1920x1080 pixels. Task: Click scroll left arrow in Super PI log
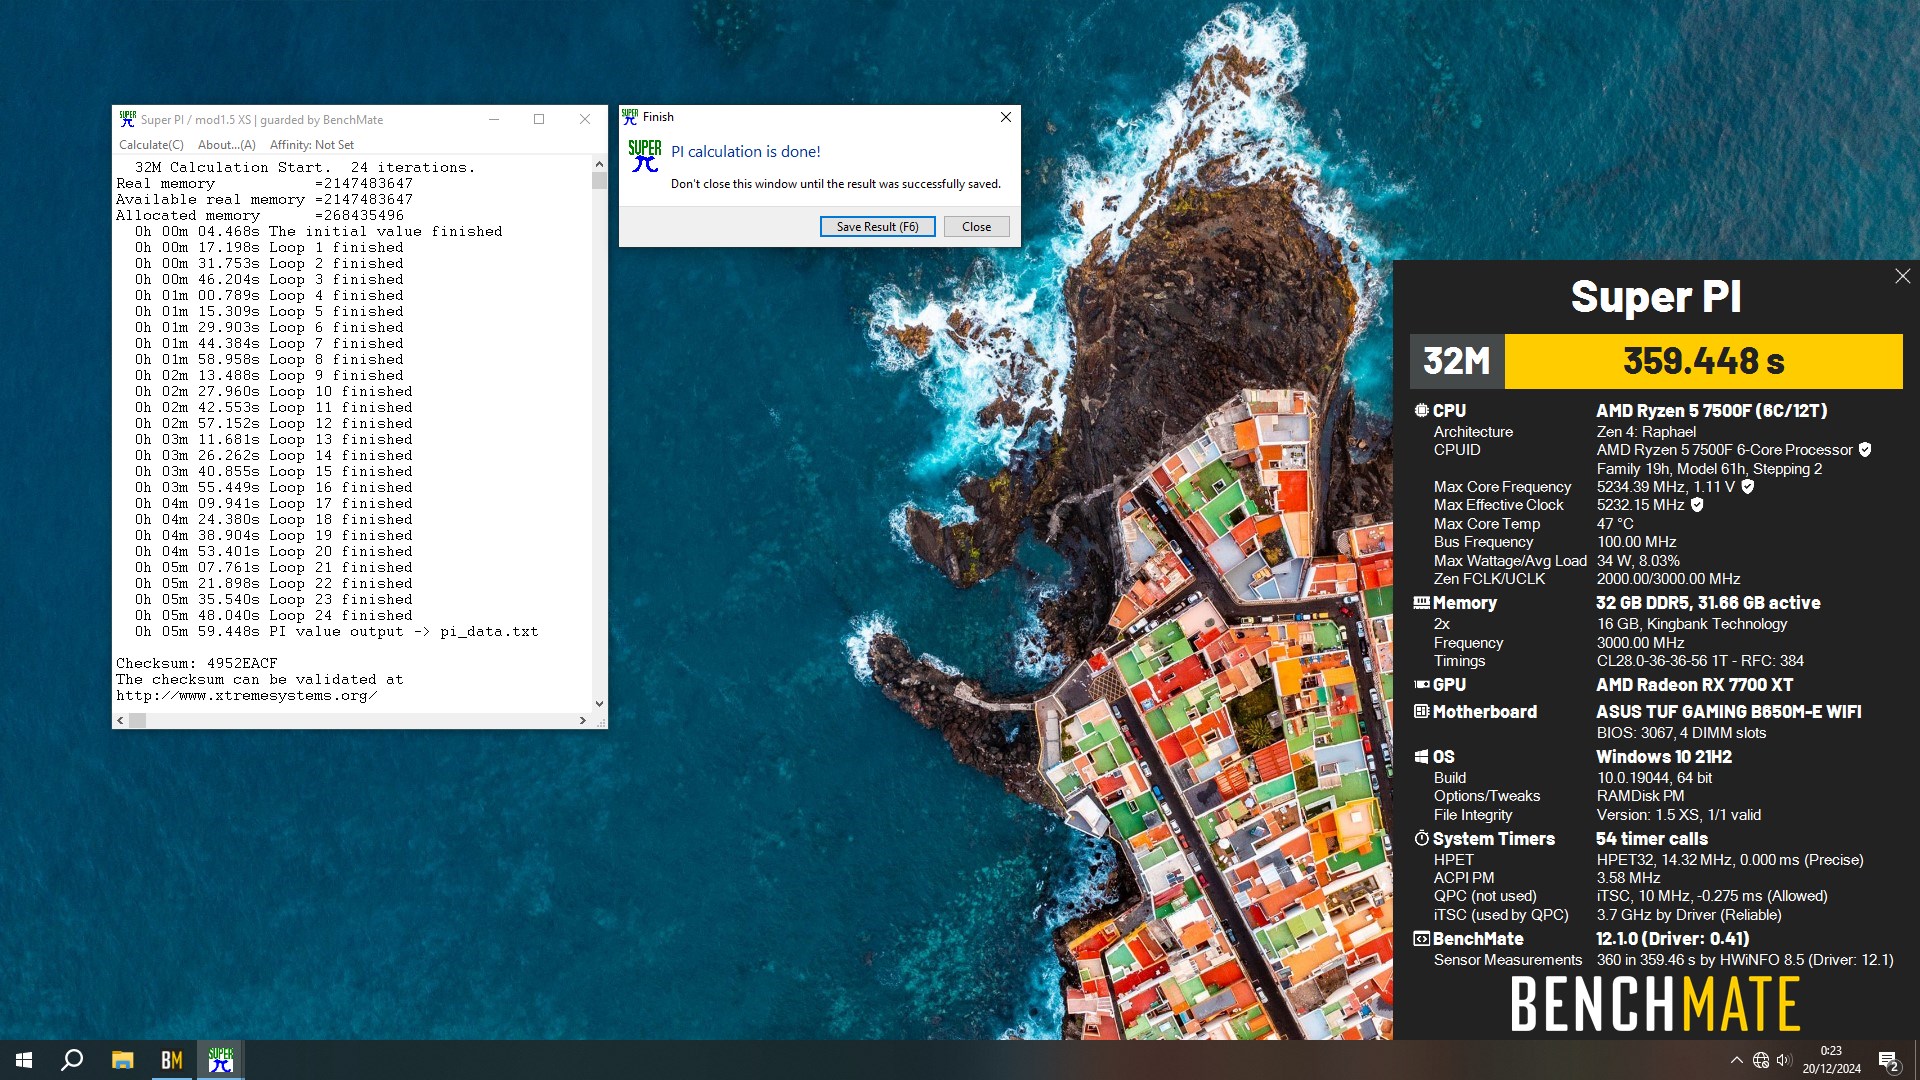click(121, 720)
